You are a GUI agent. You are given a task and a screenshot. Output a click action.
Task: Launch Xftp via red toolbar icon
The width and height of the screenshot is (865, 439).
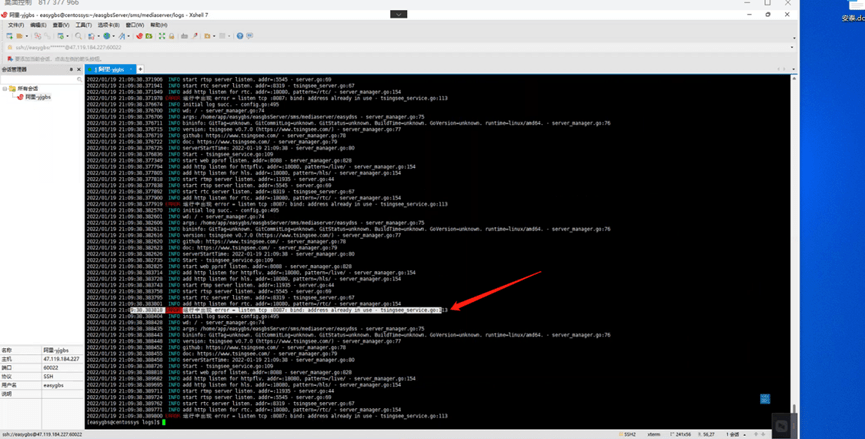[140, 36]
